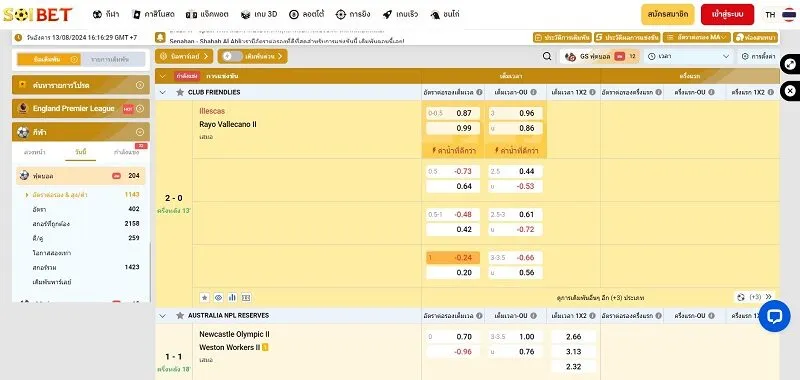The height and width of the screenshot is (380, 800).
Task: Collapse the AUSTRALIA NPL RESERVES league
Action: [x=163, y=316]
